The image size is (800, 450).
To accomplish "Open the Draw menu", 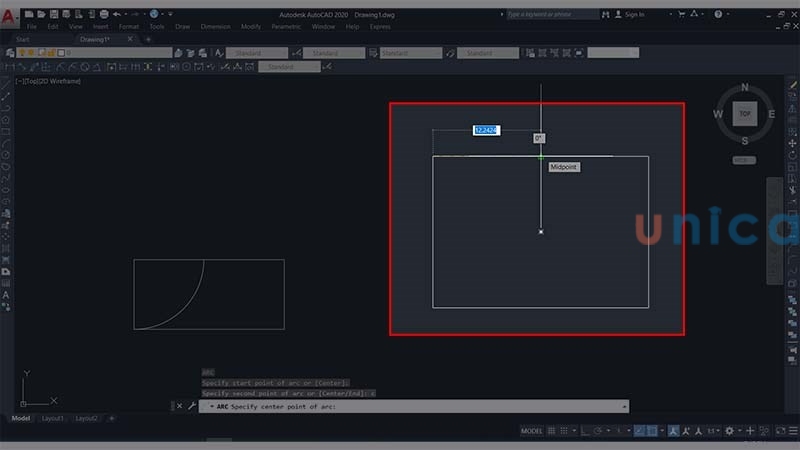I will (182, 26).
